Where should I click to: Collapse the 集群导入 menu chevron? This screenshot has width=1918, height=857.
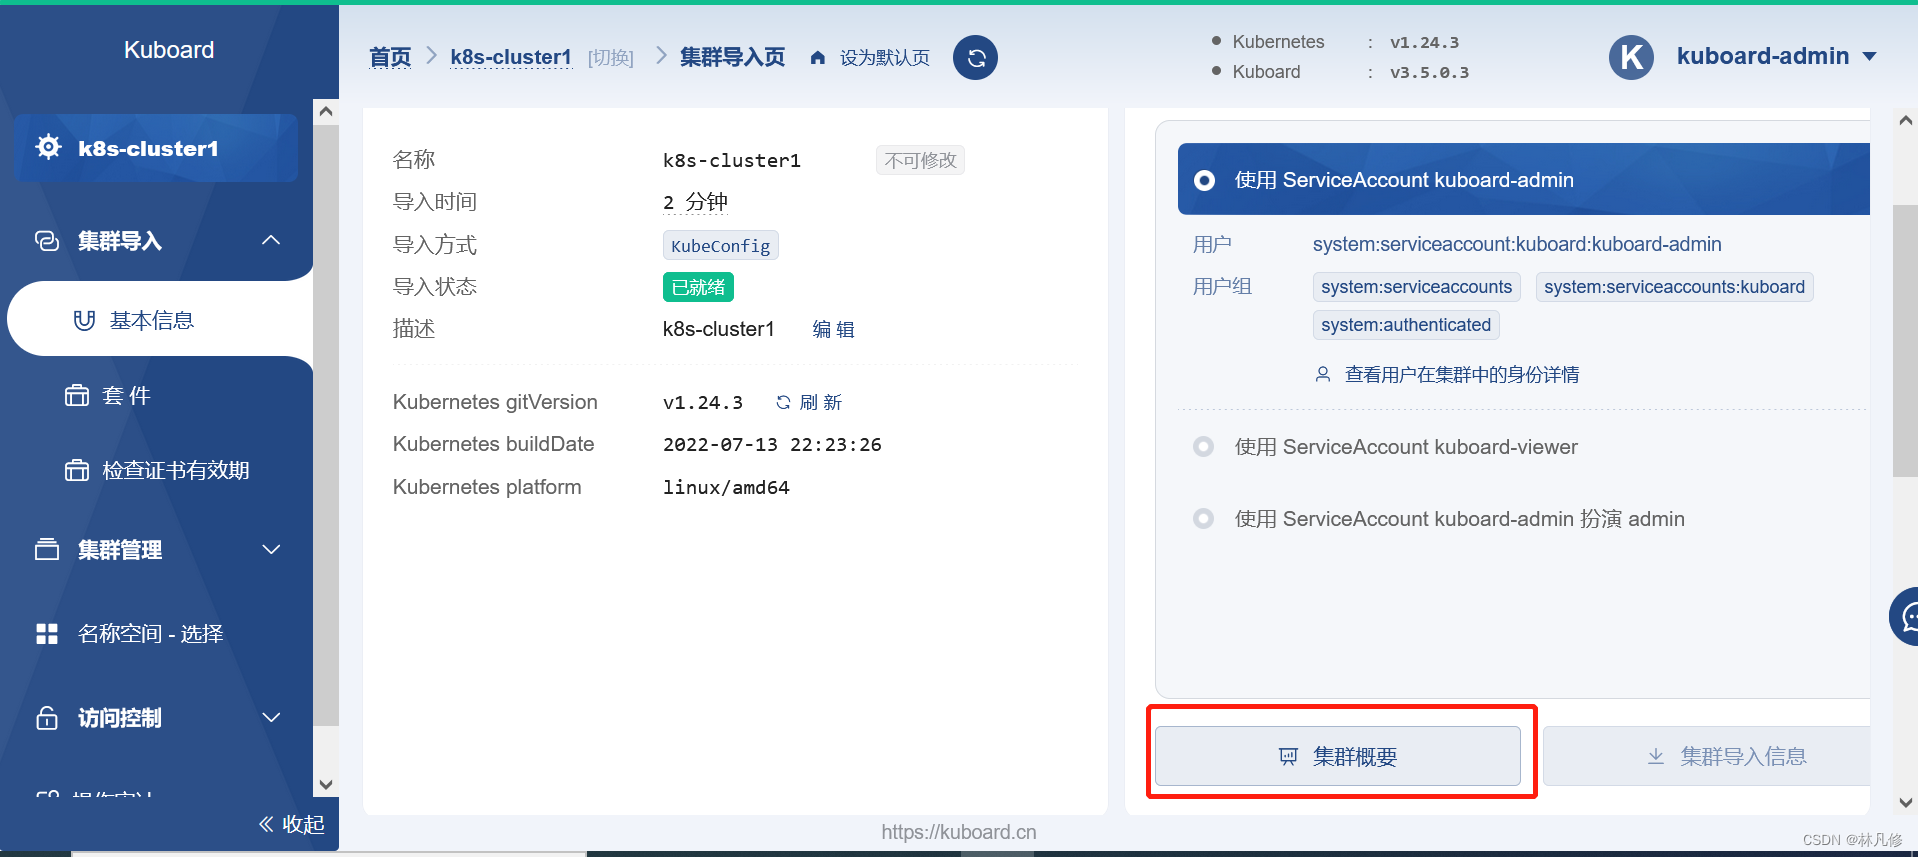pos(271,240)
